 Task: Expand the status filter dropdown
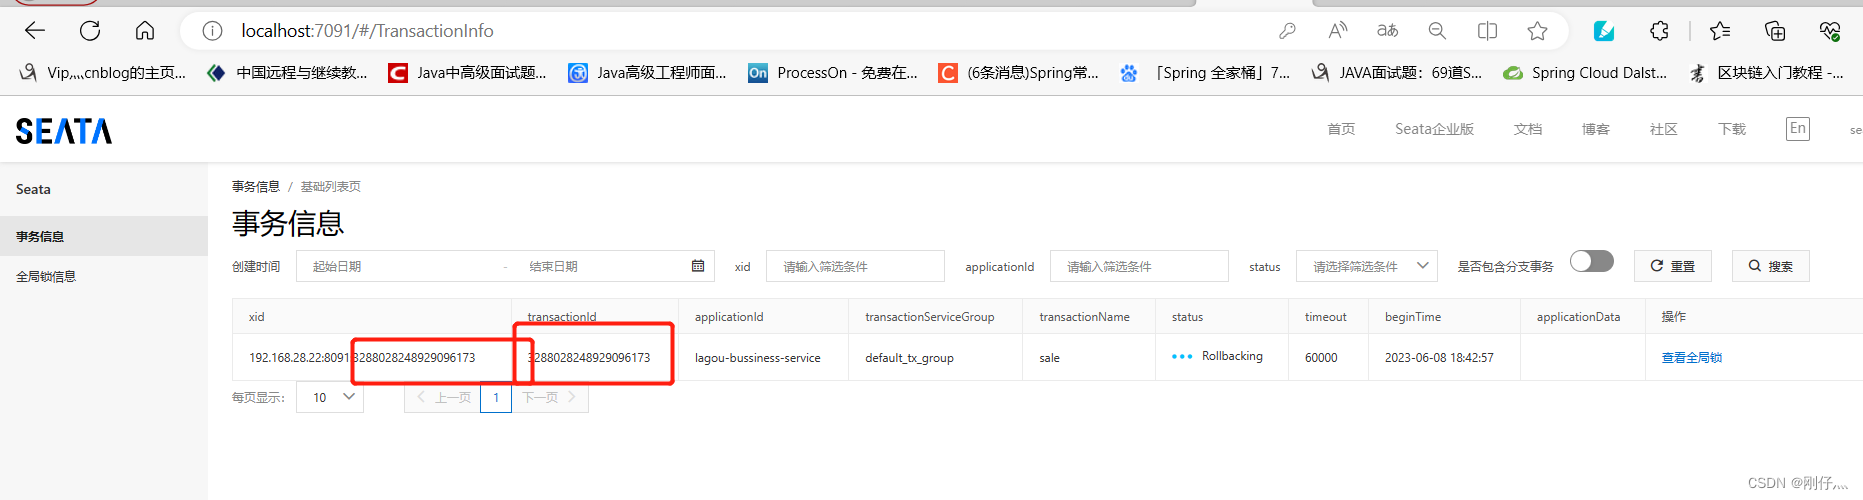tap(1366, 266)
